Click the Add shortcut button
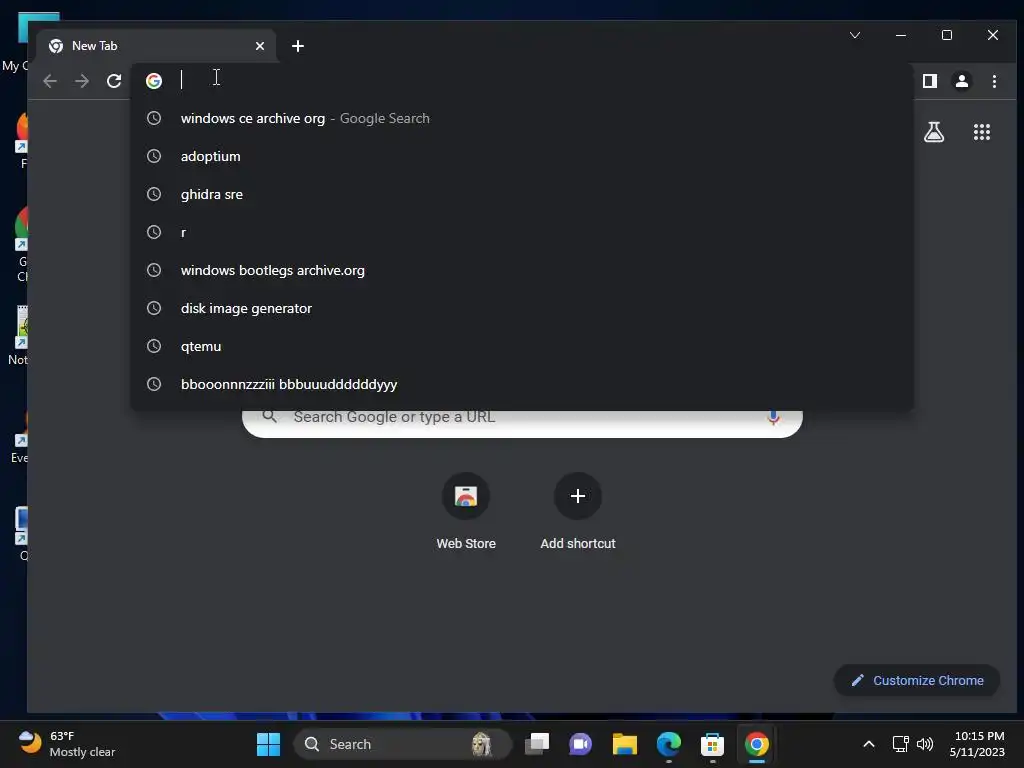This screenshot has width=1024, height=768. (578, 512)
